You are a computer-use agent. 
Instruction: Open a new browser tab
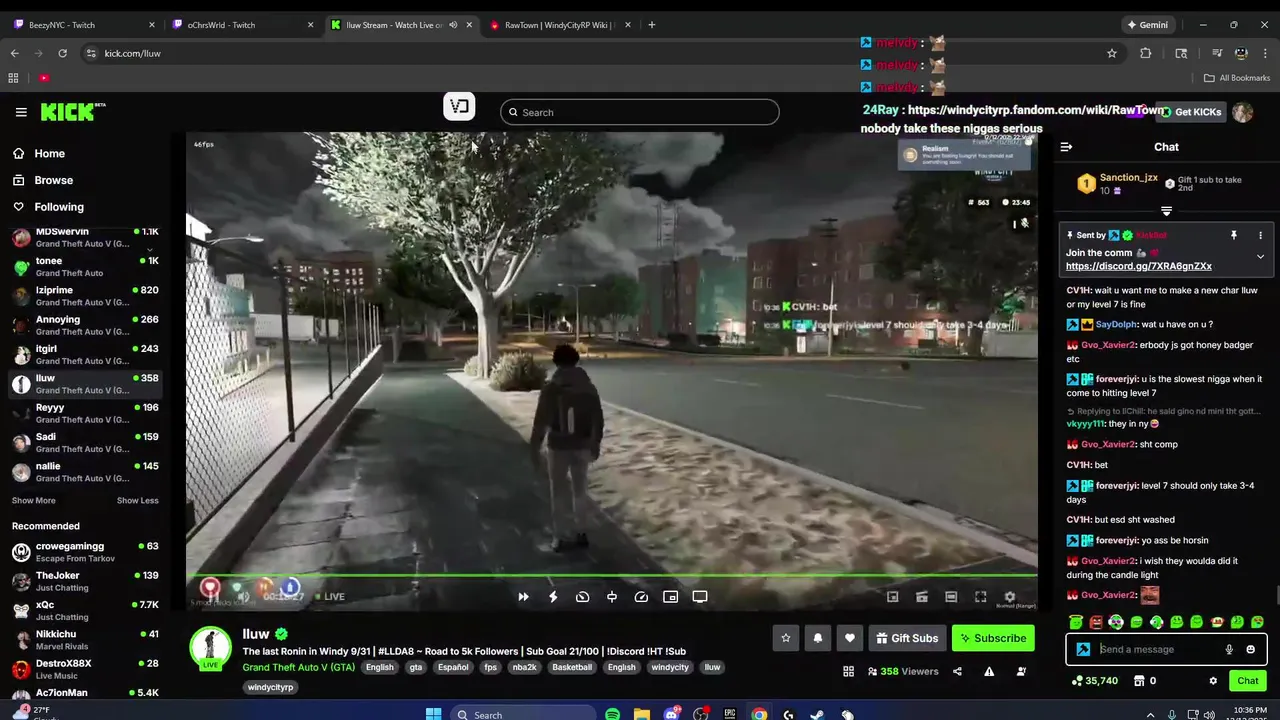point(652,25)
